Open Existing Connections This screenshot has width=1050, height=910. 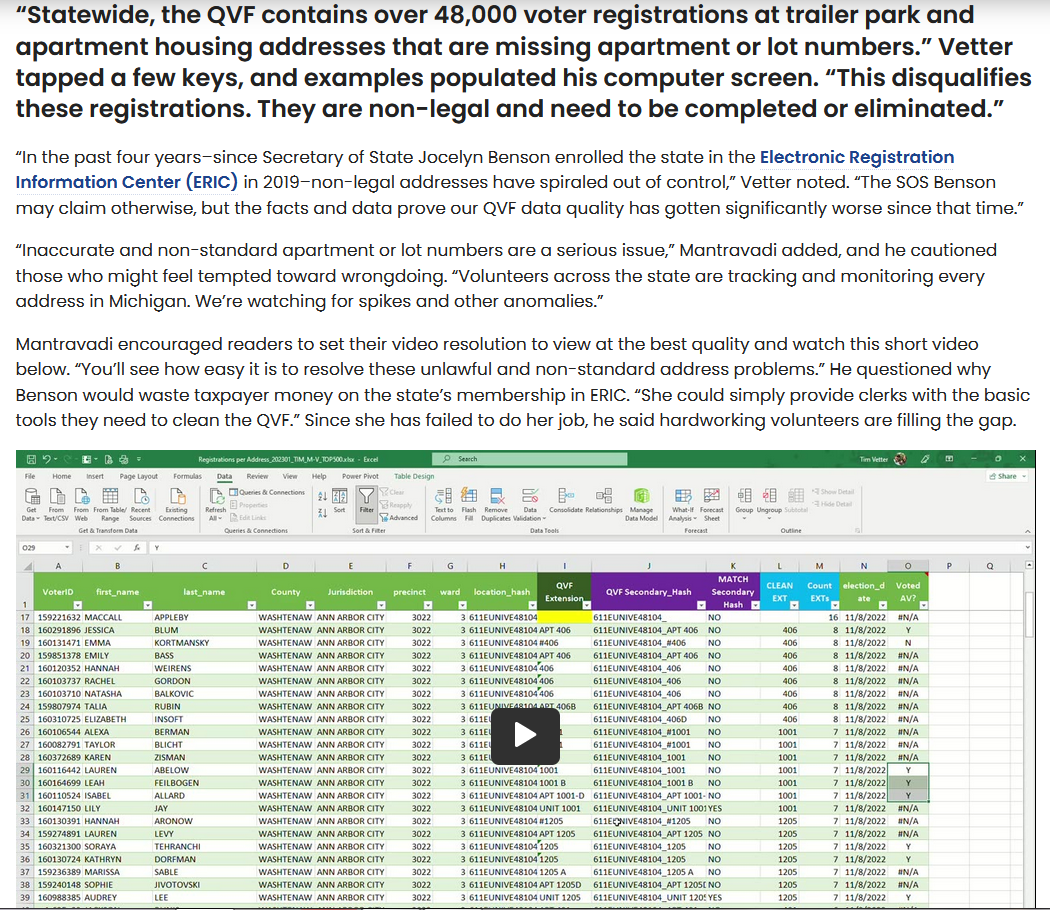177,504
